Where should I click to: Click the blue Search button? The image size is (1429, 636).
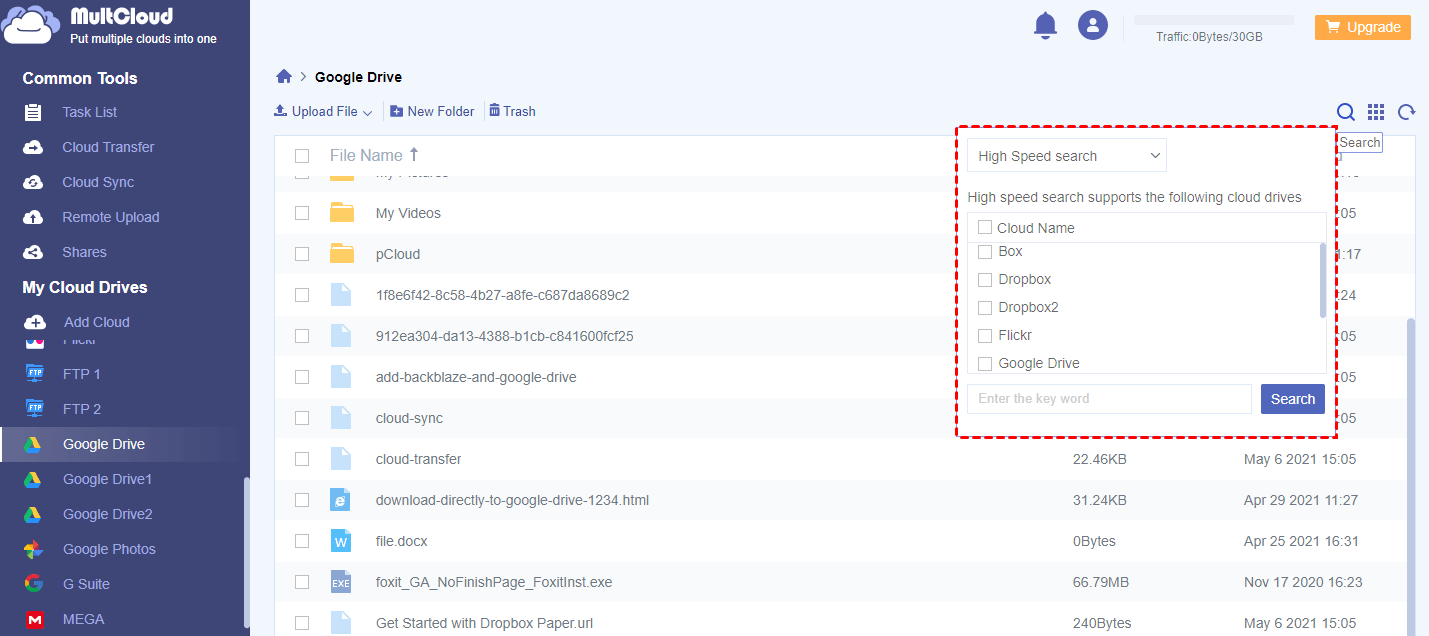(x=1292, y=399)
